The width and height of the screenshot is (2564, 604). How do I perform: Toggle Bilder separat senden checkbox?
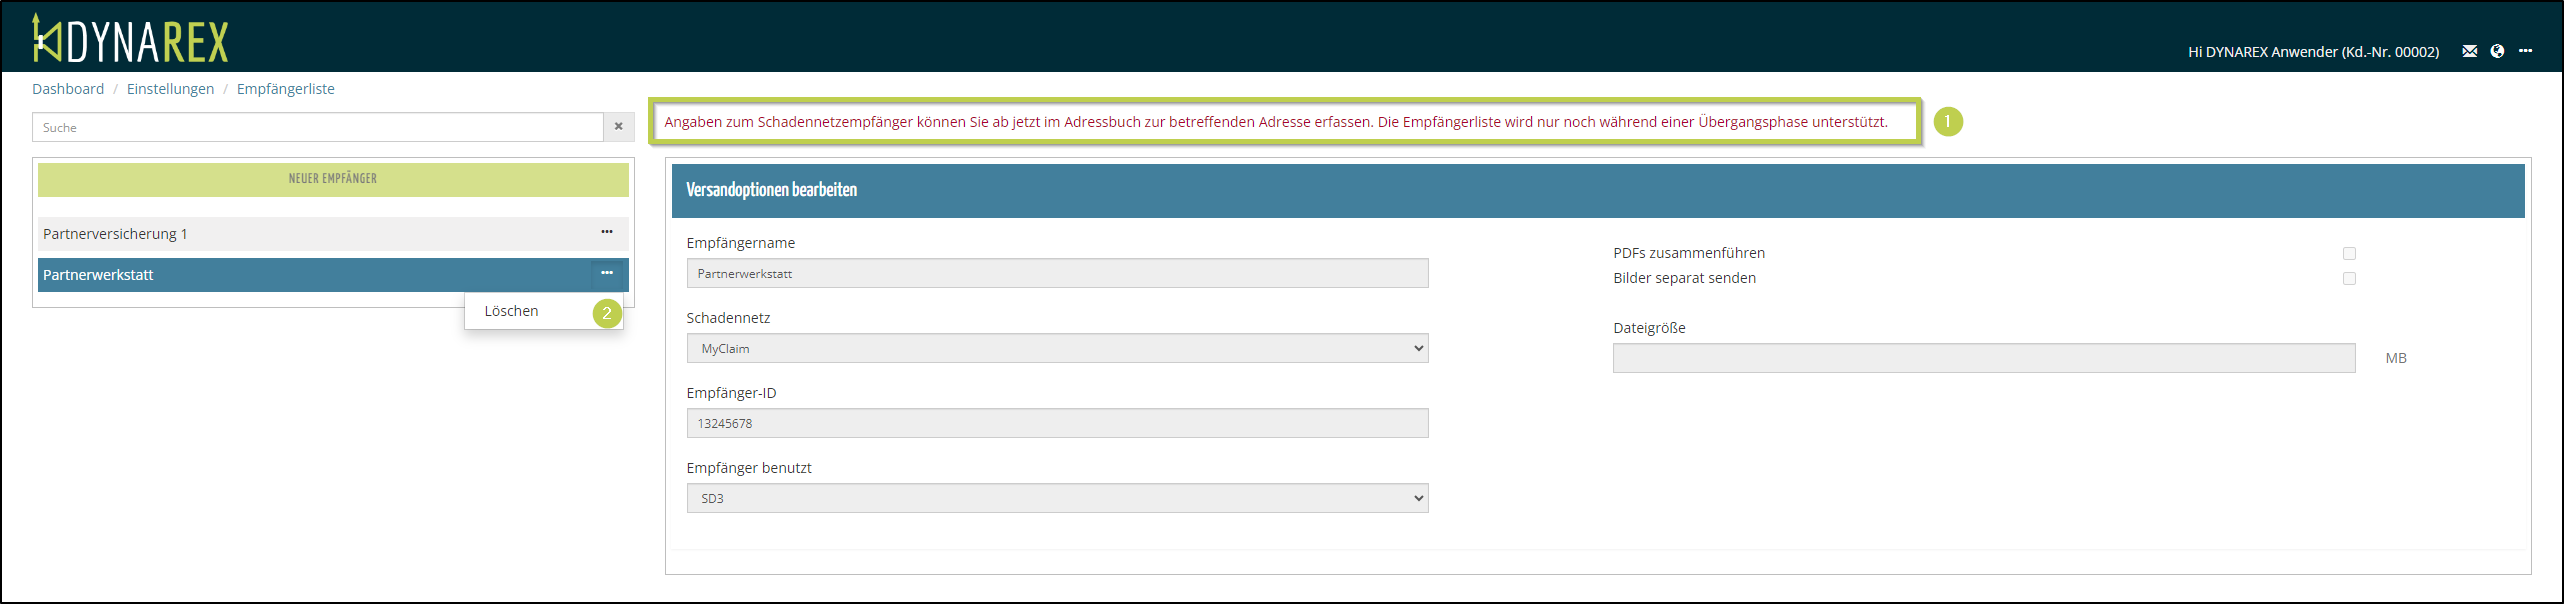tap(2349, 279)
